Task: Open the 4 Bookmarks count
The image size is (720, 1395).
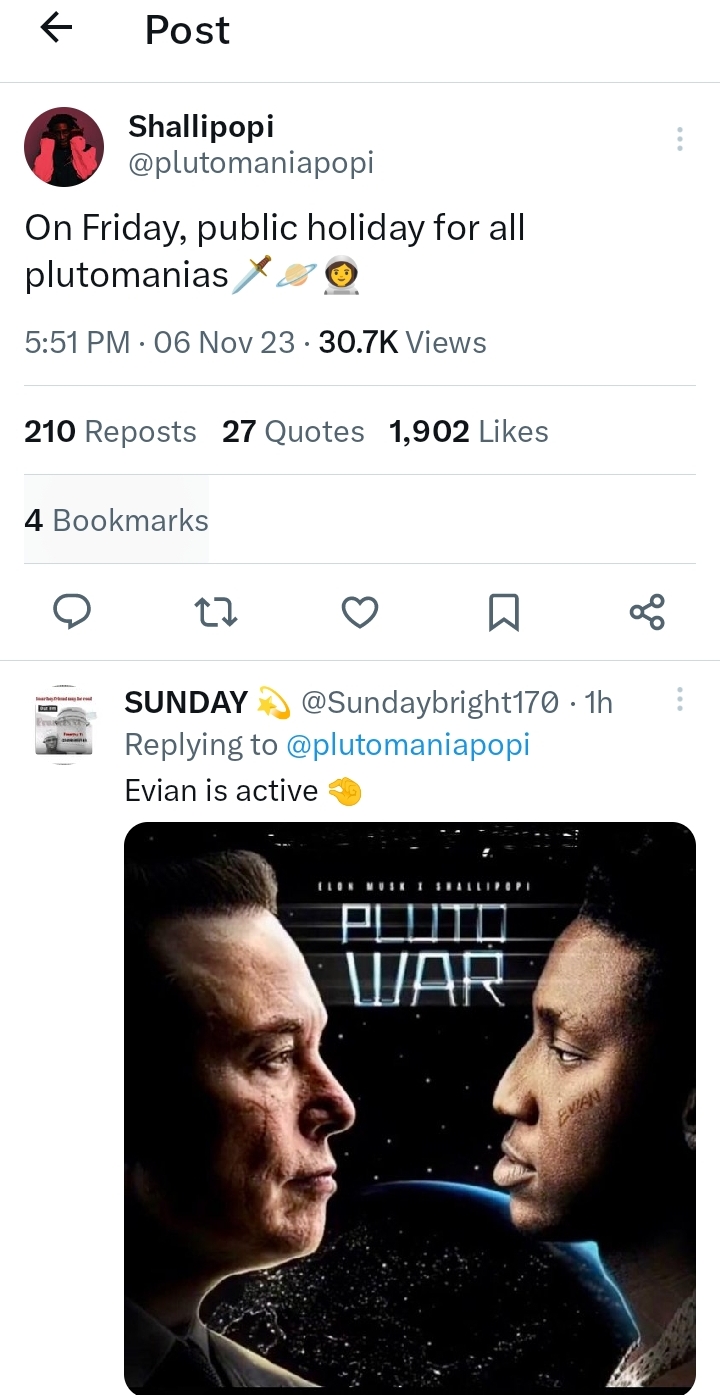Action: pyautogui.click(x=116, y=520)
